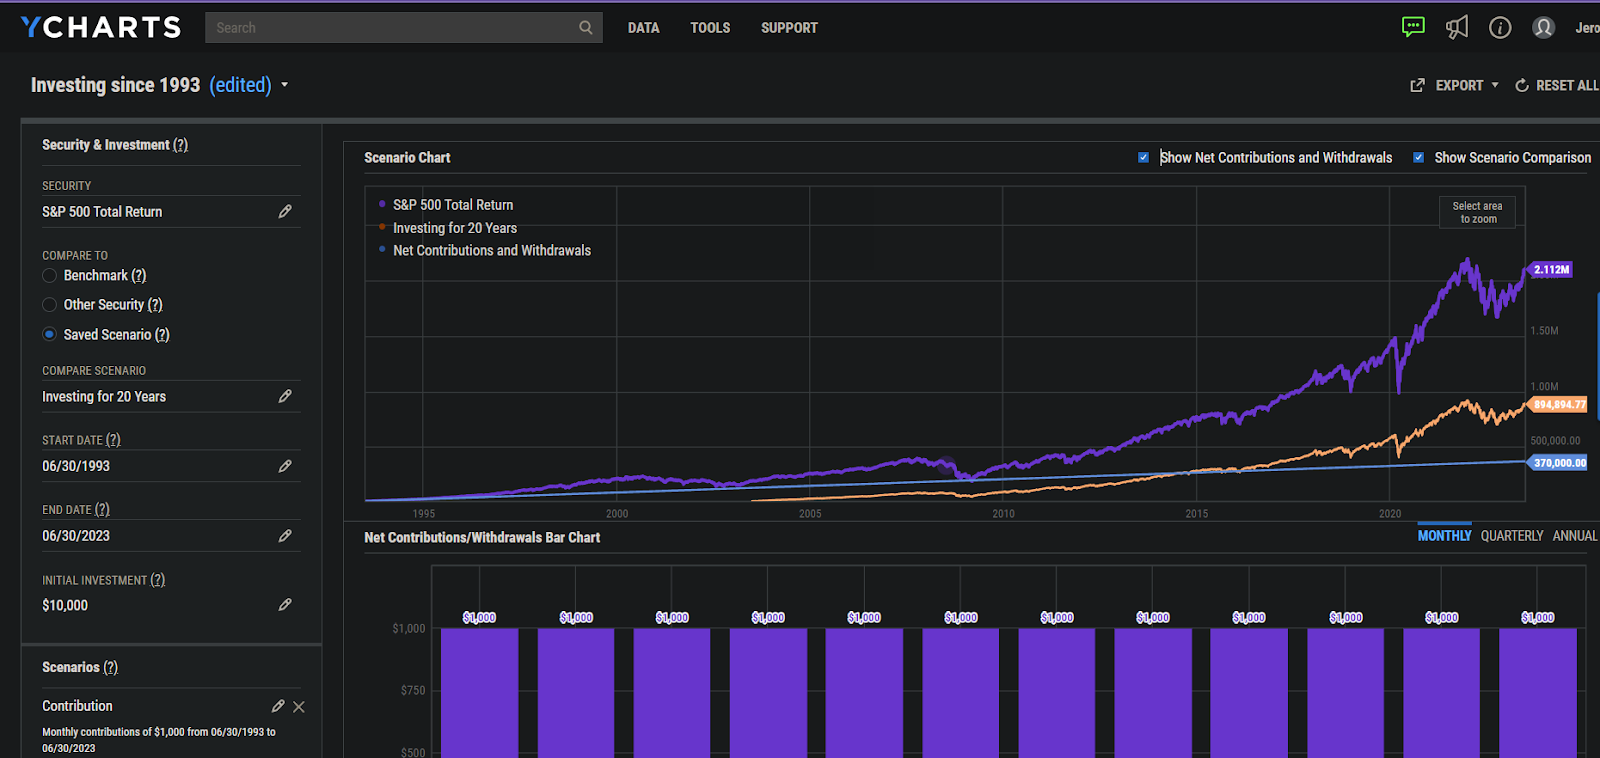Image resolution: width=1600 pixels, height=758 pixels.
Task: Edit the Contribution scenario with pencil icon
Action: 278,706
